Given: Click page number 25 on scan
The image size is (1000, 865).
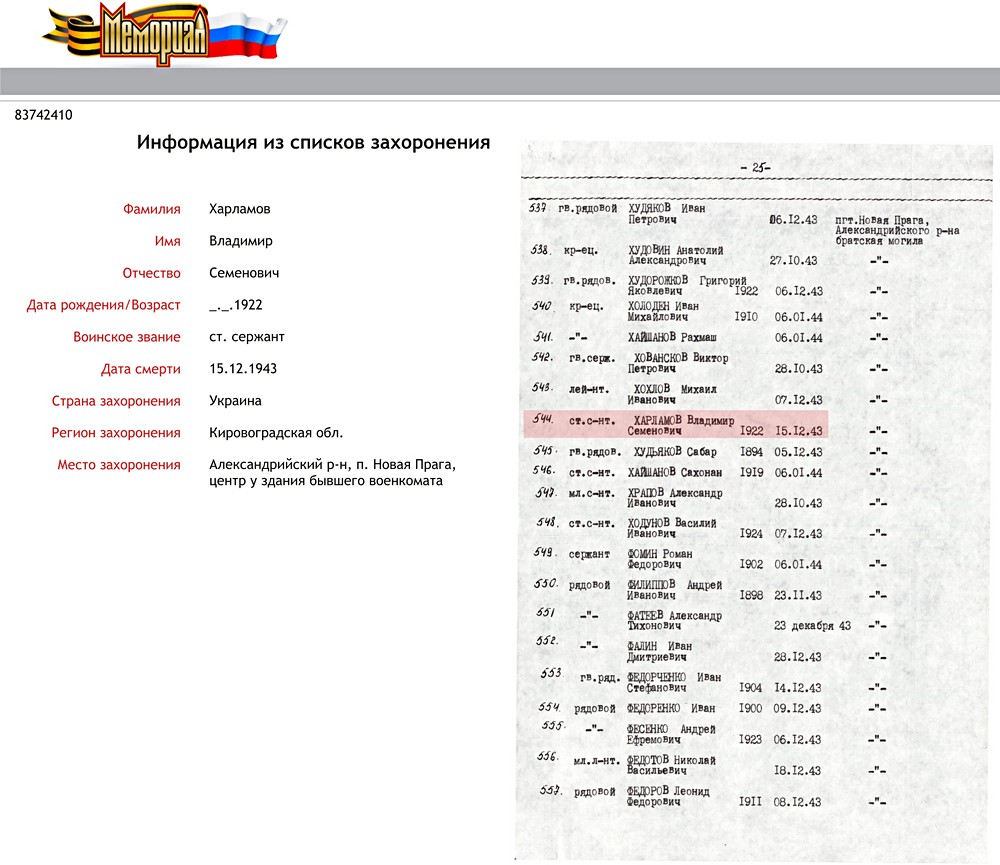Looking at the screenshot, I should coord(755,168).
